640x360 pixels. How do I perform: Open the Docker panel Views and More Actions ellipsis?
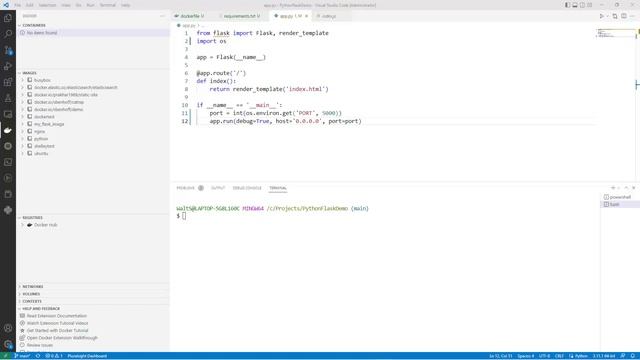pyautogui.click(x=162, y=16)
